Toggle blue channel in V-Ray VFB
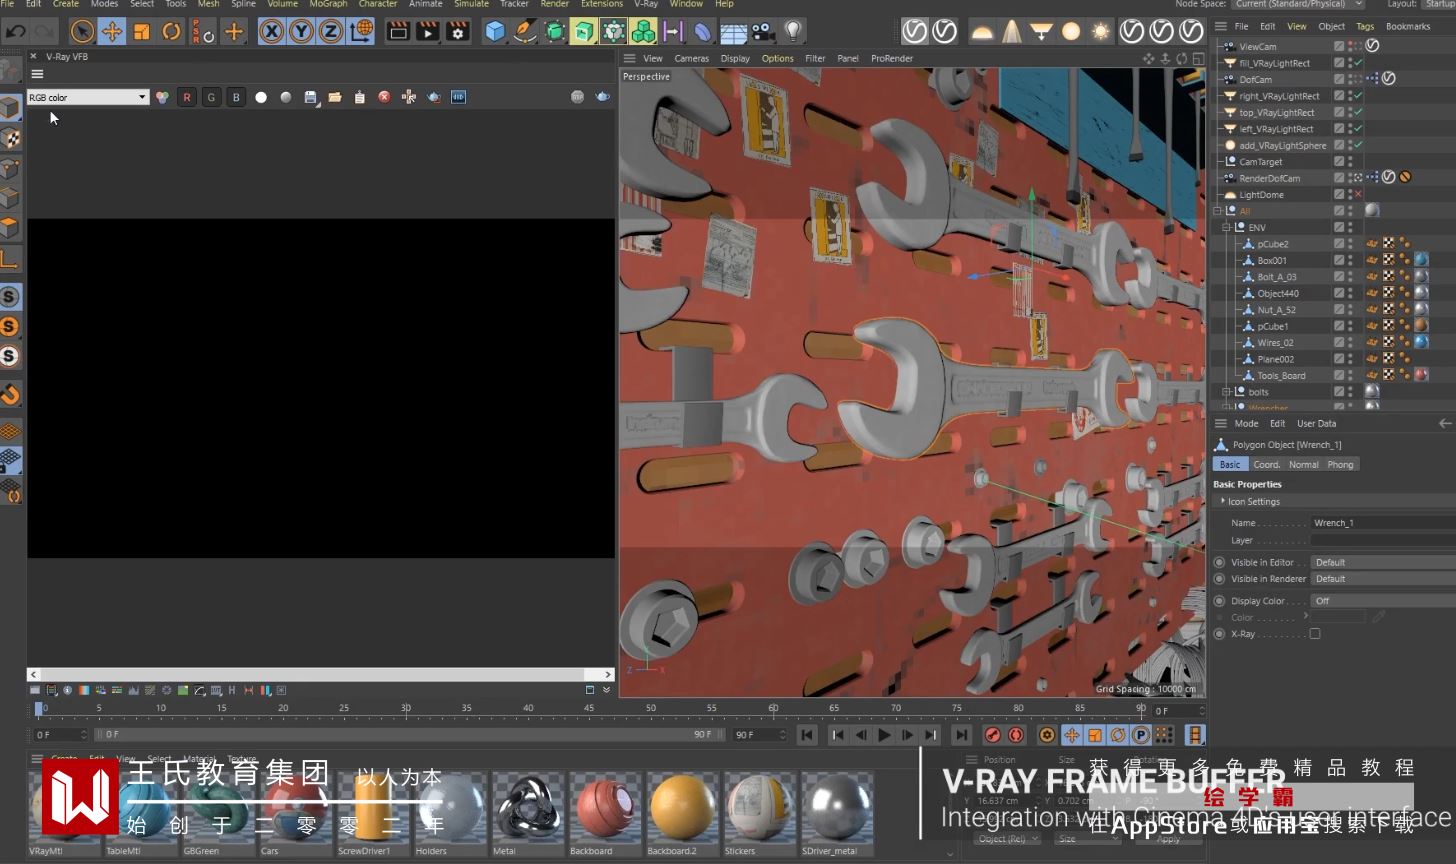1456x864 pixels. click(x=236, y=97)
